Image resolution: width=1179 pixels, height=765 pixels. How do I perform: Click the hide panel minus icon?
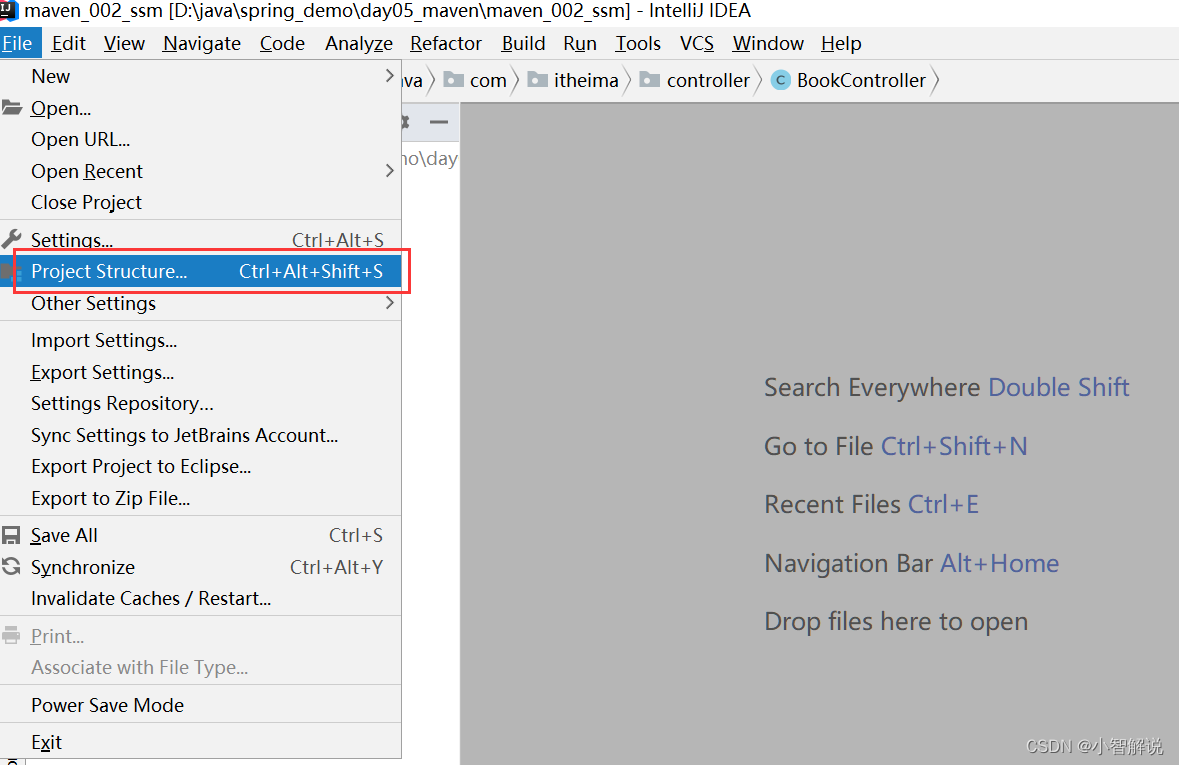(439, 121)
